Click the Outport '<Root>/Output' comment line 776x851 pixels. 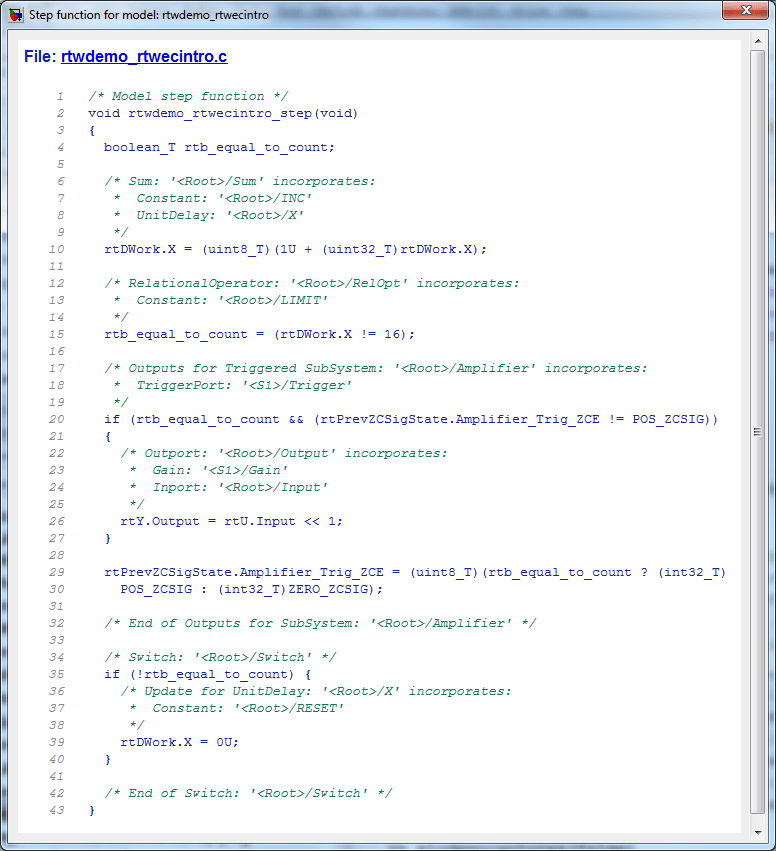point(284,453)
